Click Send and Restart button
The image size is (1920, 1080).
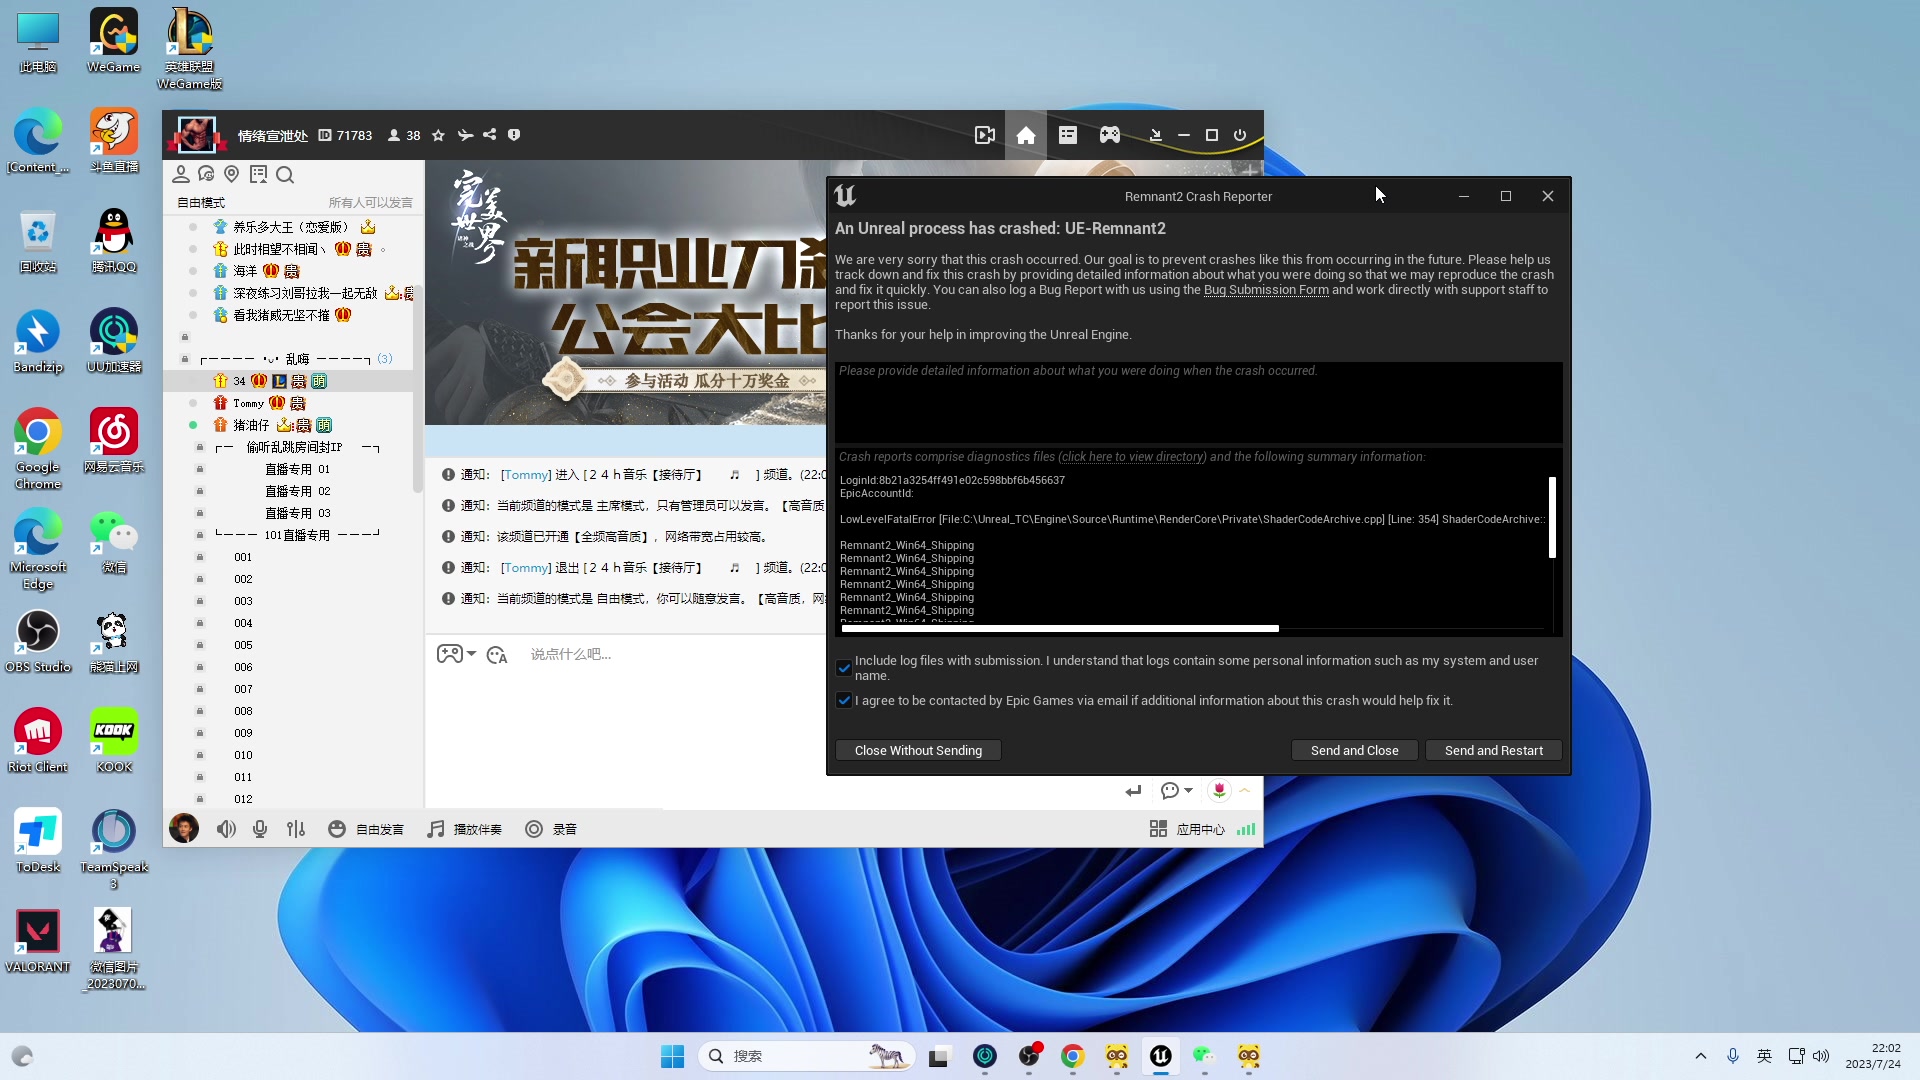[x=1493, y=750]
